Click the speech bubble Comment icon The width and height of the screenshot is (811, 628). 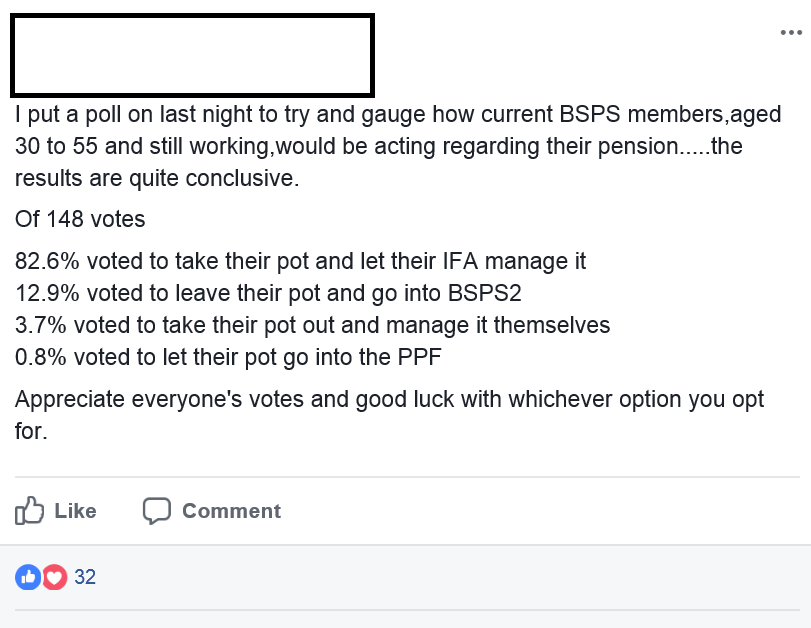pyautogui.click(x=157, y=511)
